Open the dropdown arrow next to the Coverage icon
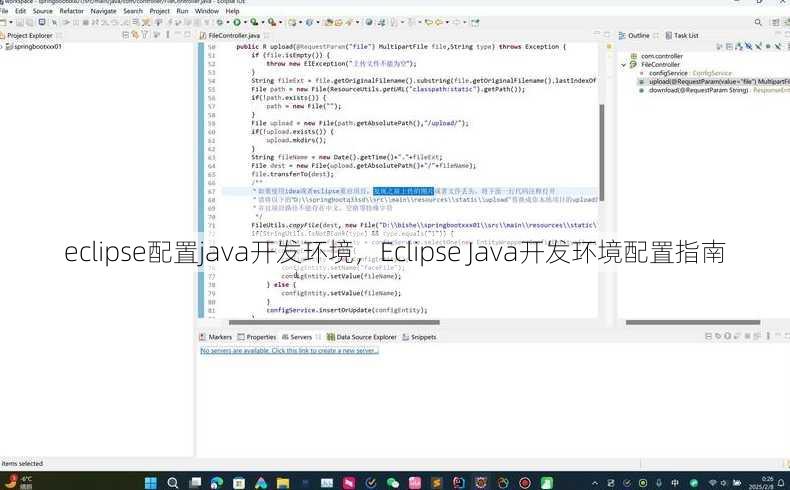The image size is (790, 490). 262,23
